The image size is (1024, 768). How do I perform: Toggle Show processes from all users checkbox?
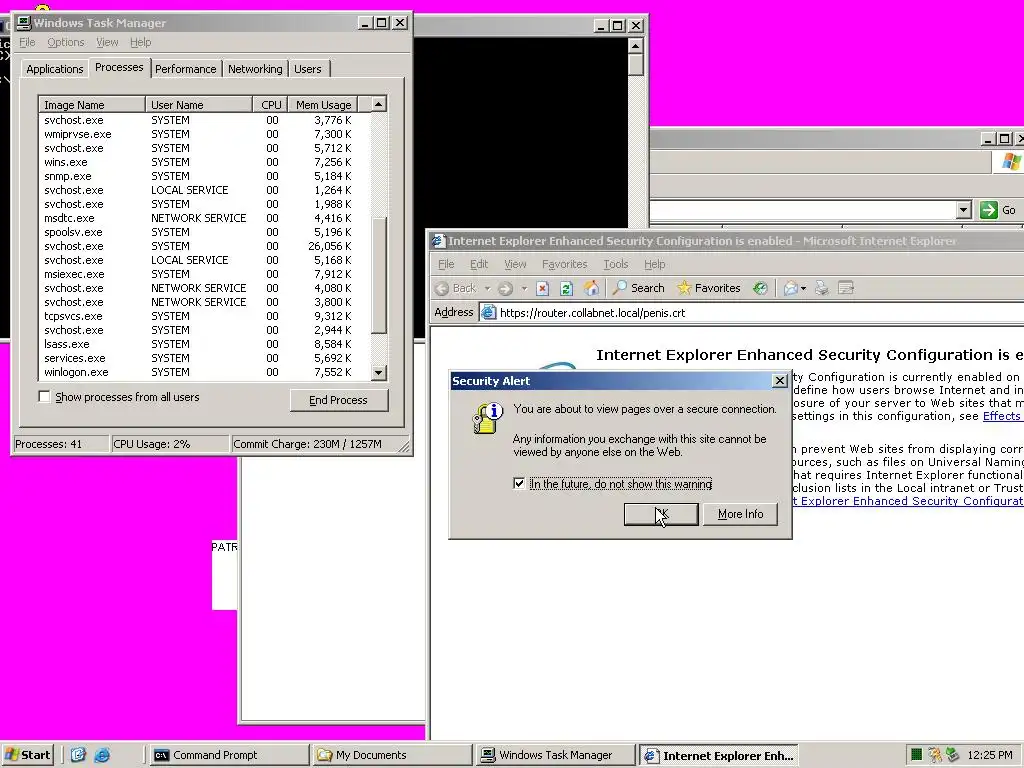[x=44, y=397]
